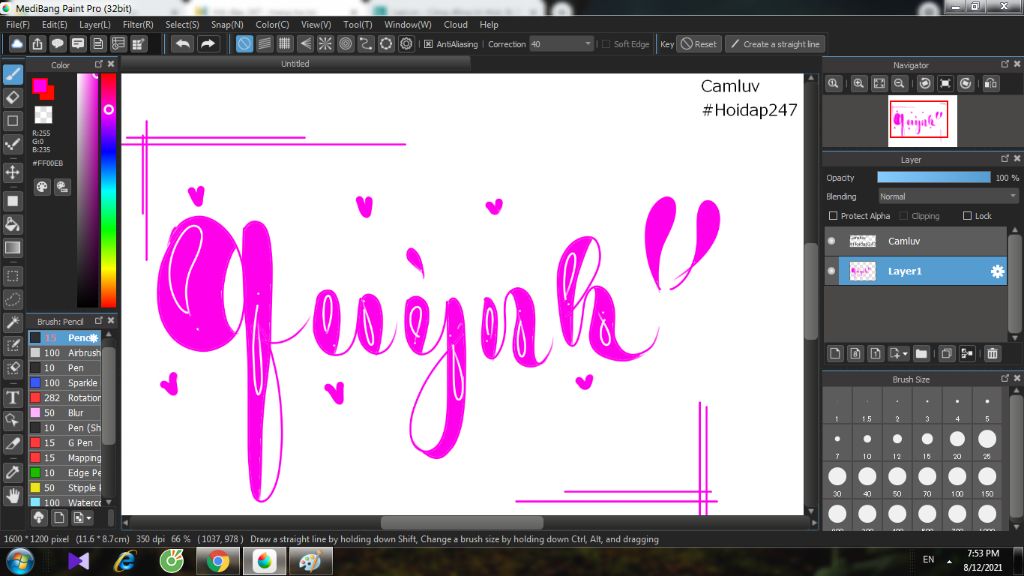The width and height of the screenshot is (1024, 576).
Task: Add a new layer folder
Action: (x=921, y=353)
